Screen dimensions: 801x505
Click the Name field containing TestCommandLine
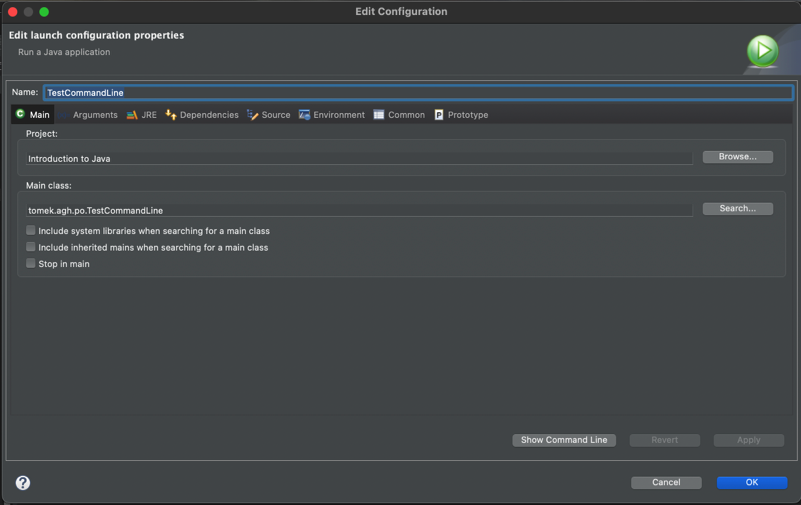click(x=418, y=93)
